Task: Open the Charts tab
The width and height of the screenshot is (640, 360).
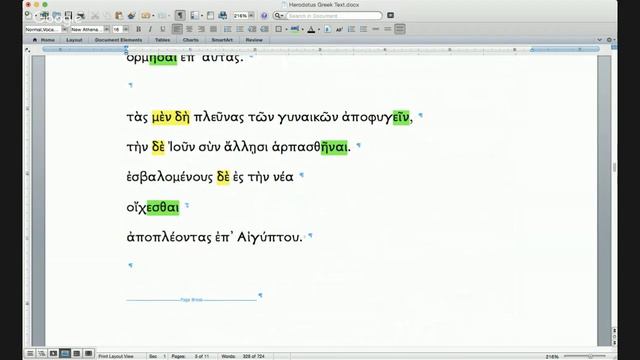Action: point(191,40)
